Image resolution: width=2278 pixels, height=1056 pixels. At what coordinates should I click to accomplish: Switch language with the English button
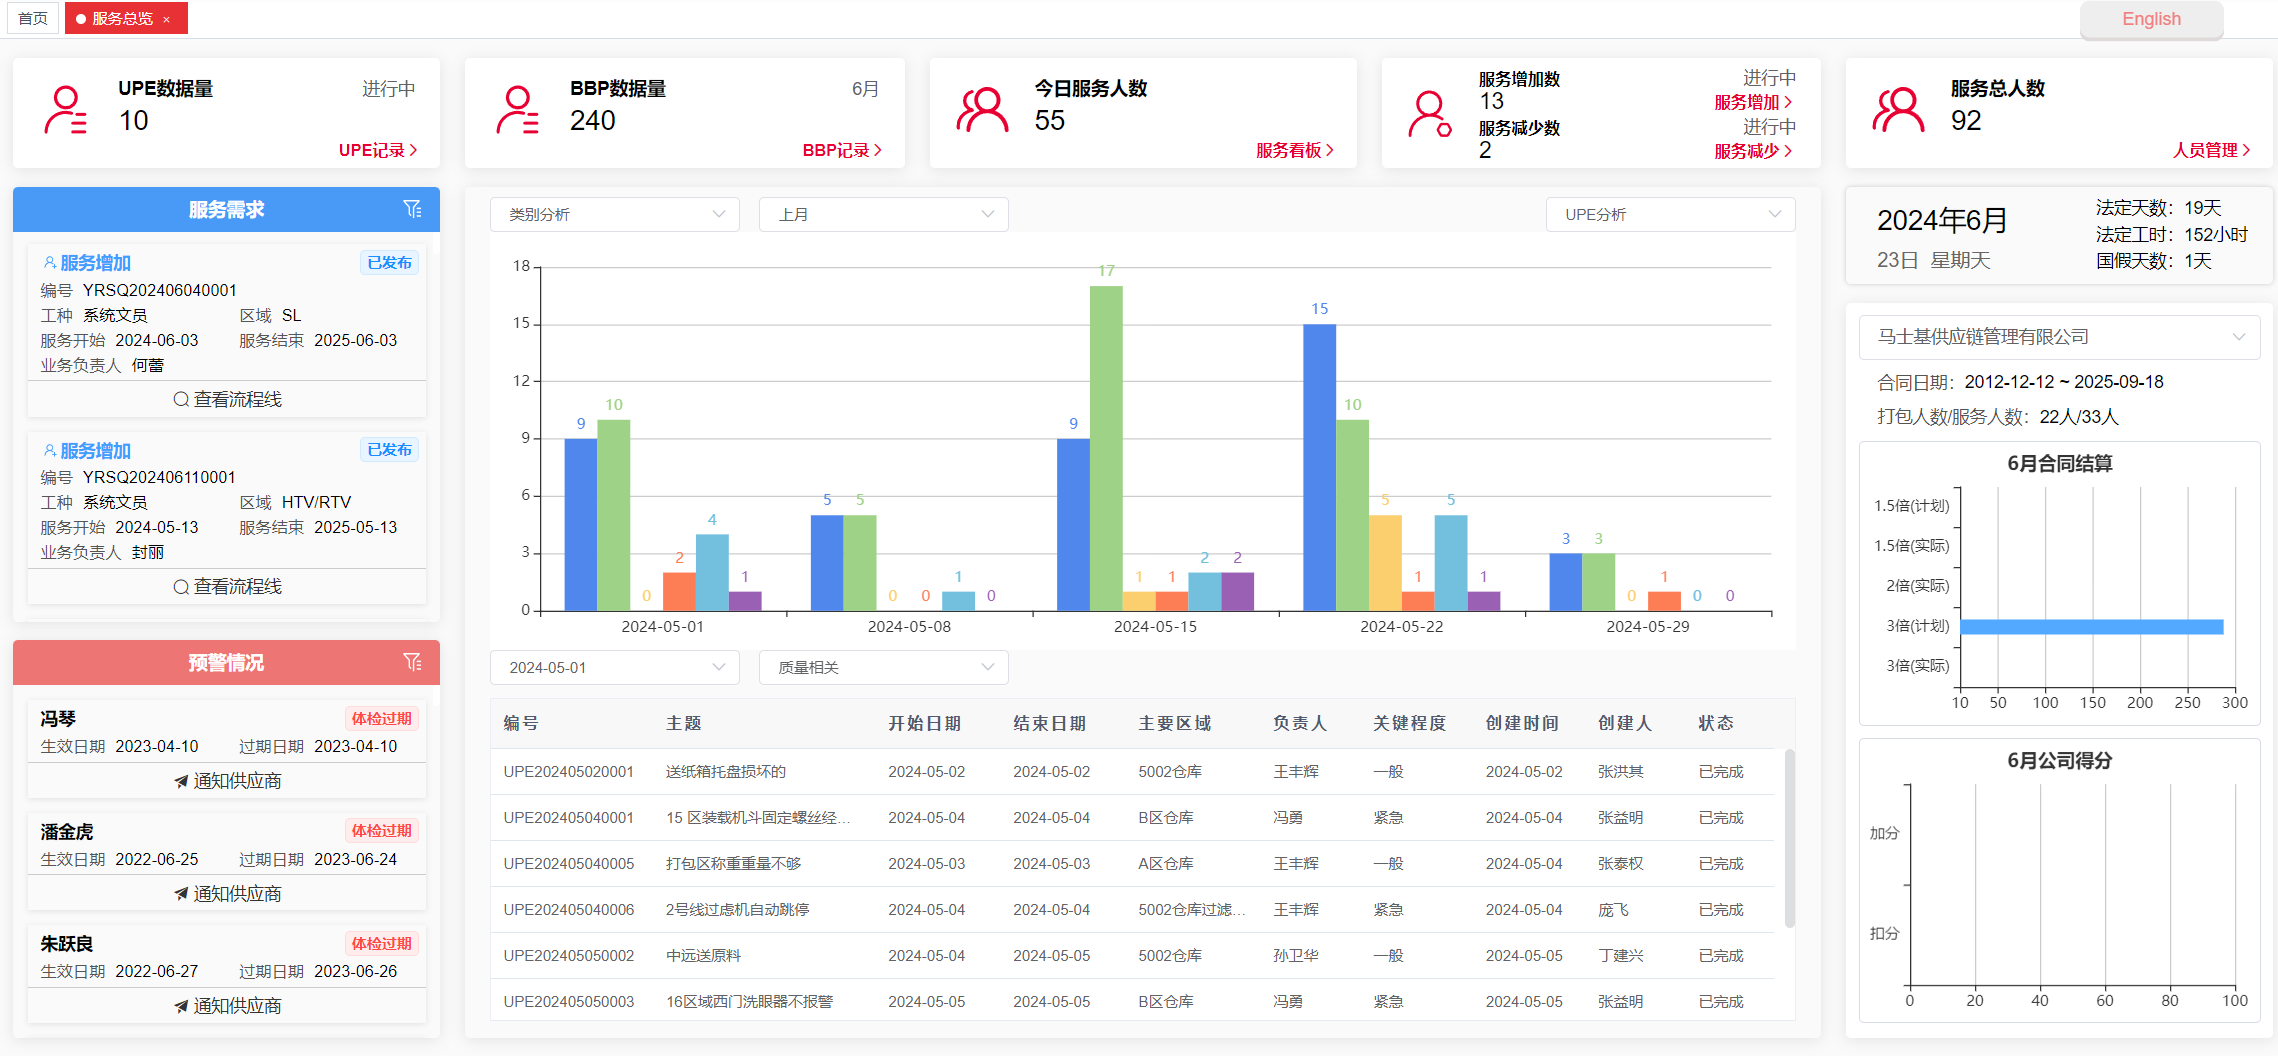[x=2151, y=19]
